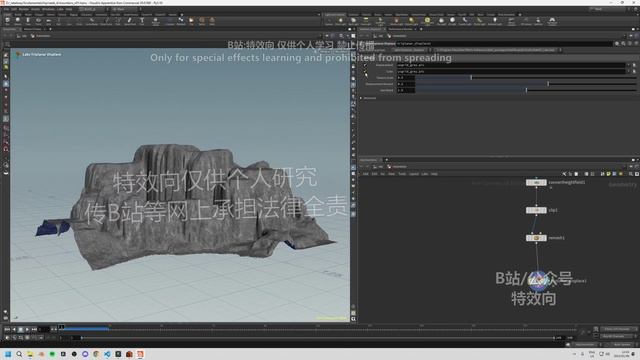
Task: Open the Displacement texture dropdown arrow
Action: 629,65
